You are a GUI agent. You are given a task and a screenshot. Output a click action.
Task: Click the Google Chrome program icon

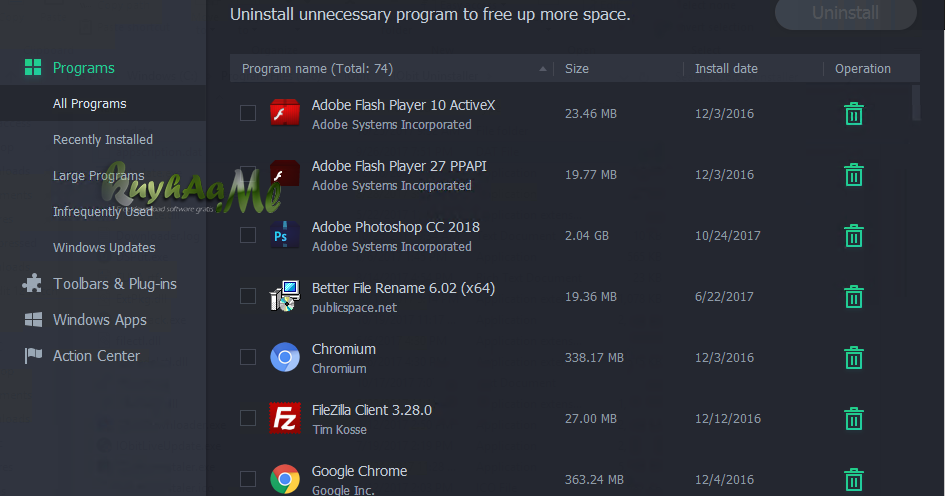tap(284, 479)
